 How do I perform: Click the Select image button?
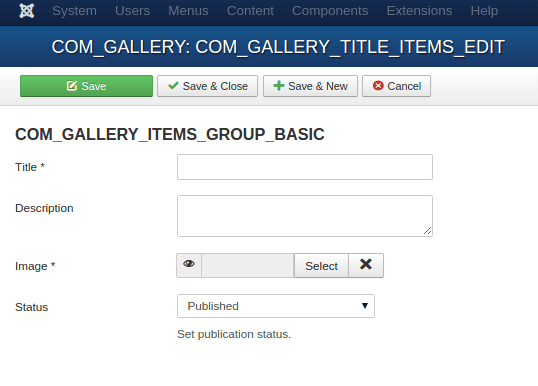pyautogui.click(x=321, y=266)
